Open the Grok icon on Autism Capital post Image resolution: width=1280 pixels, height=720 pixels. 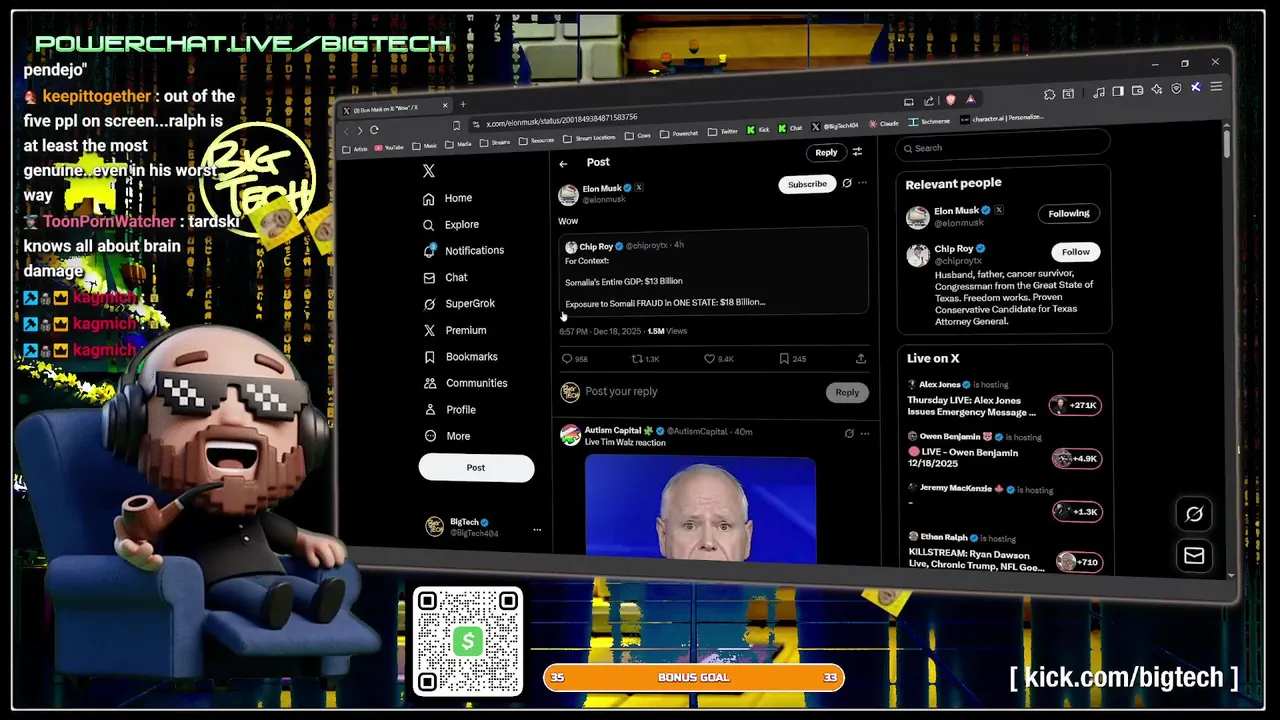[x=849, y=433]
